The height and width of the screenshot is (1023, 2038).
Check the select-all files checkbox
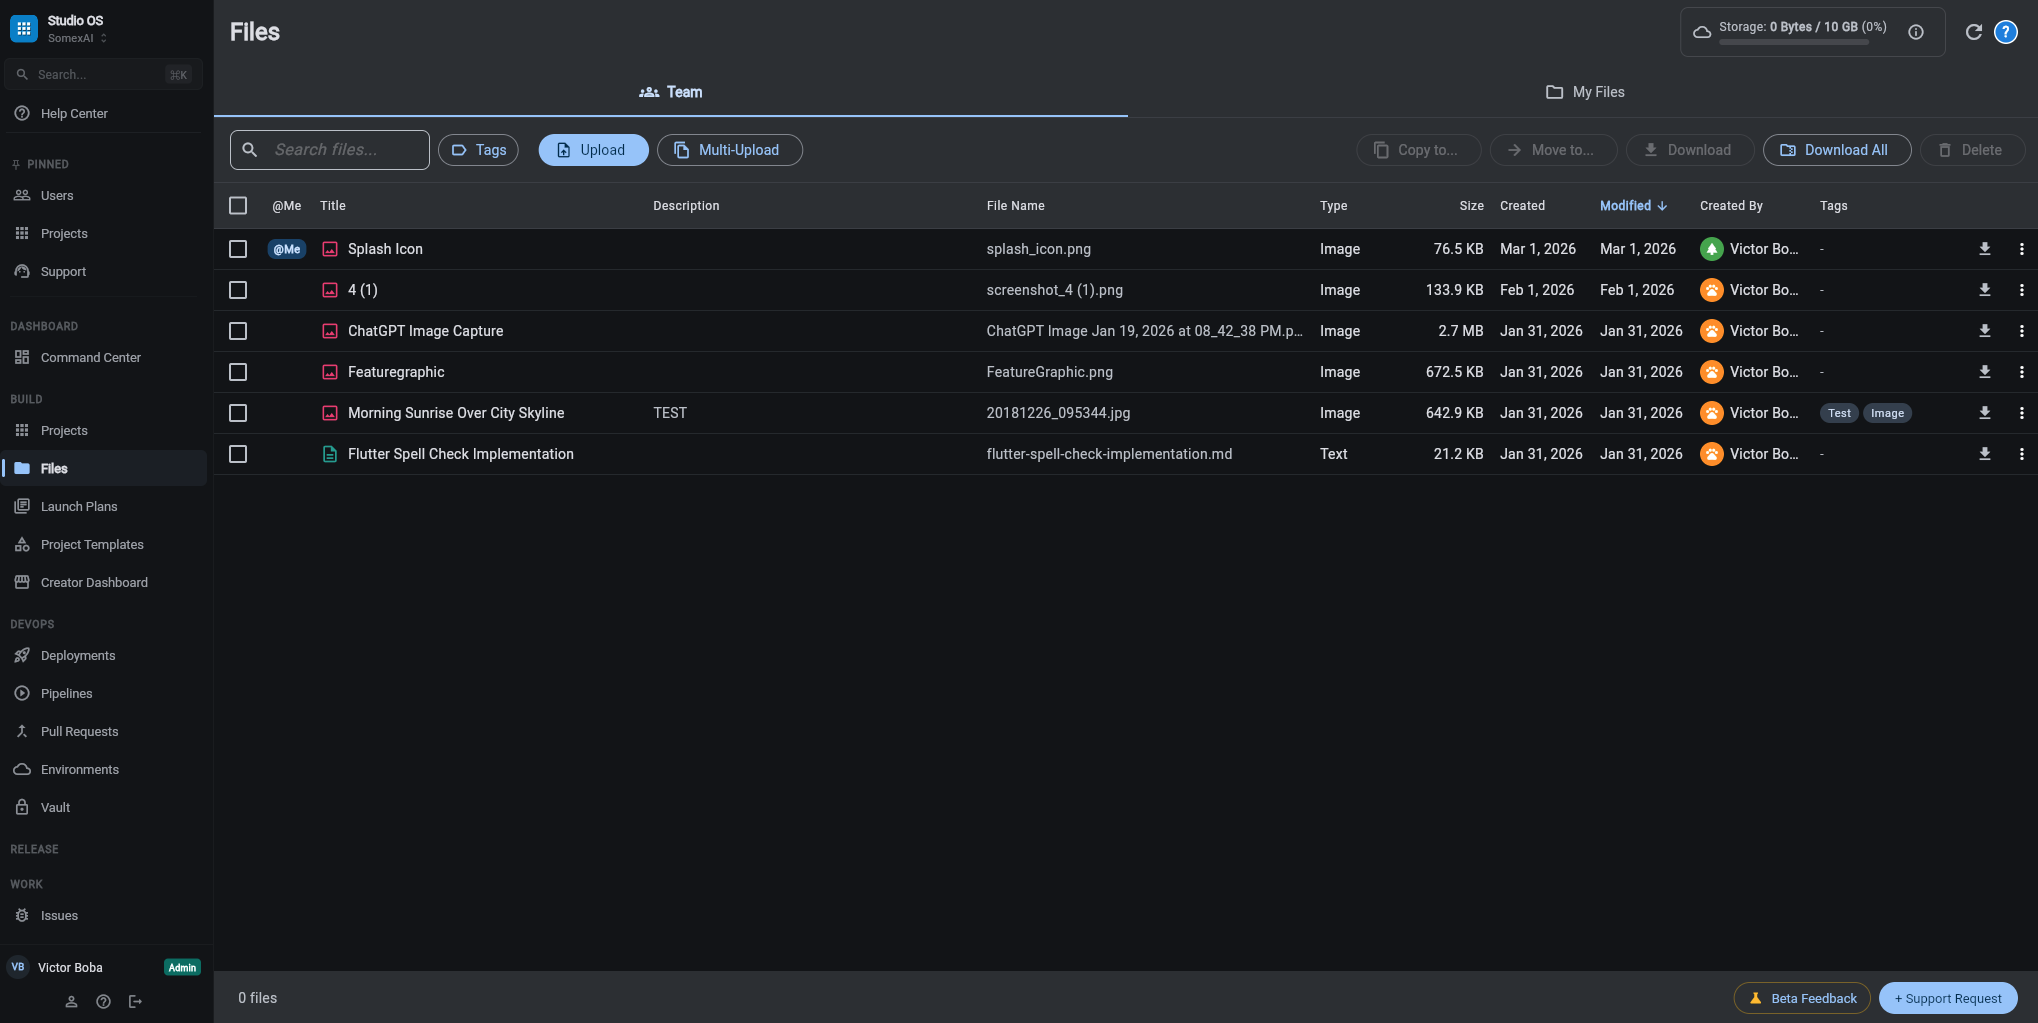click(x=238, y=205)
